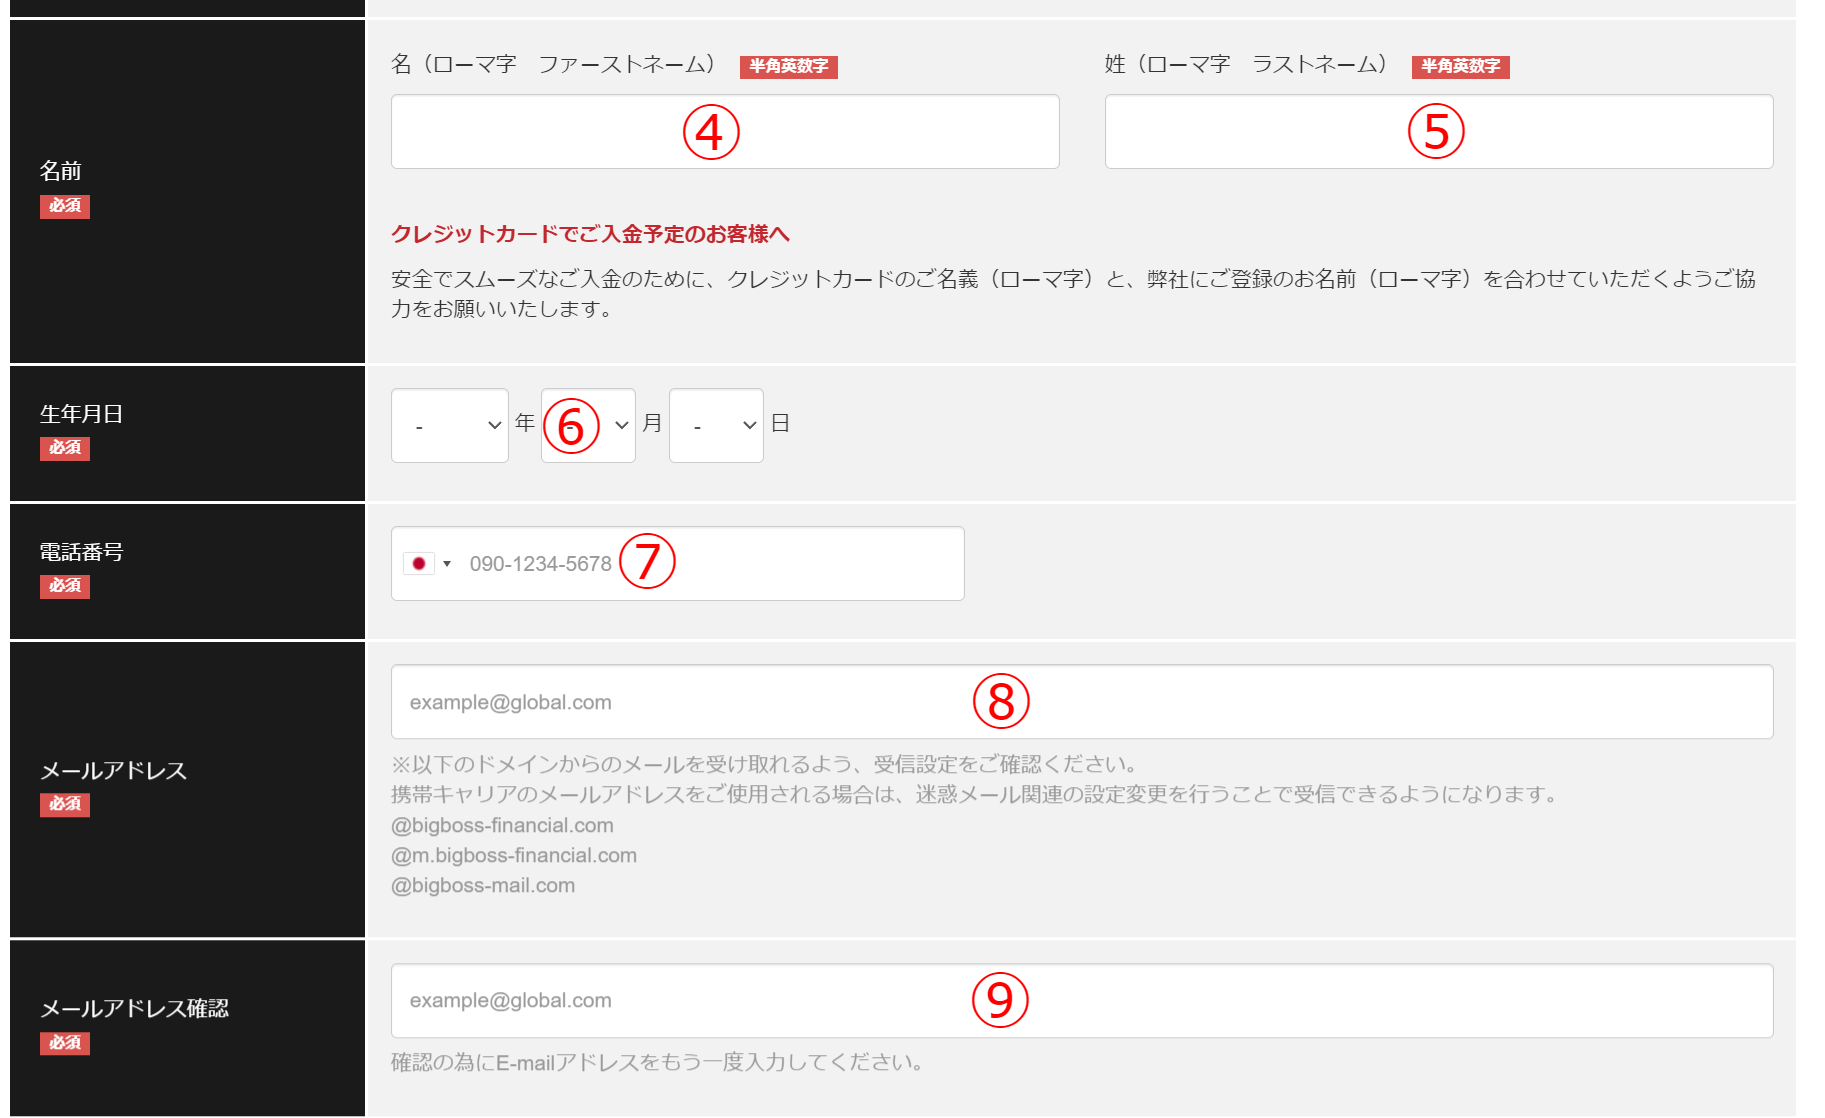This screenshot has height=1118, width=1825.
Task: Click the 必須 badge under メールアドレス確認
Action: click(65, 1043)
